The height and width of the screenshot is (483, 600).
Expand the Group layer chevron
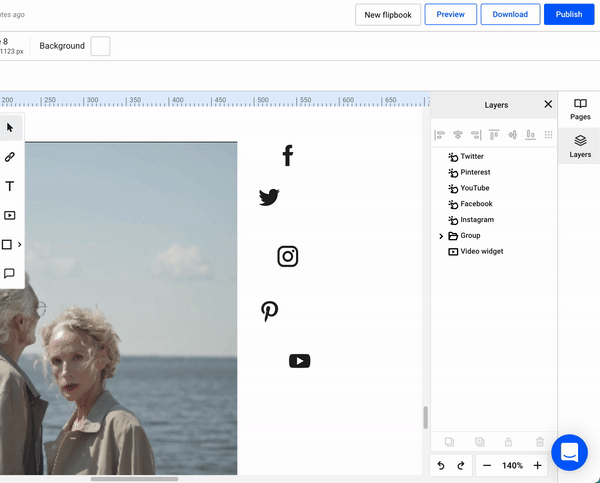click(441, 236)
